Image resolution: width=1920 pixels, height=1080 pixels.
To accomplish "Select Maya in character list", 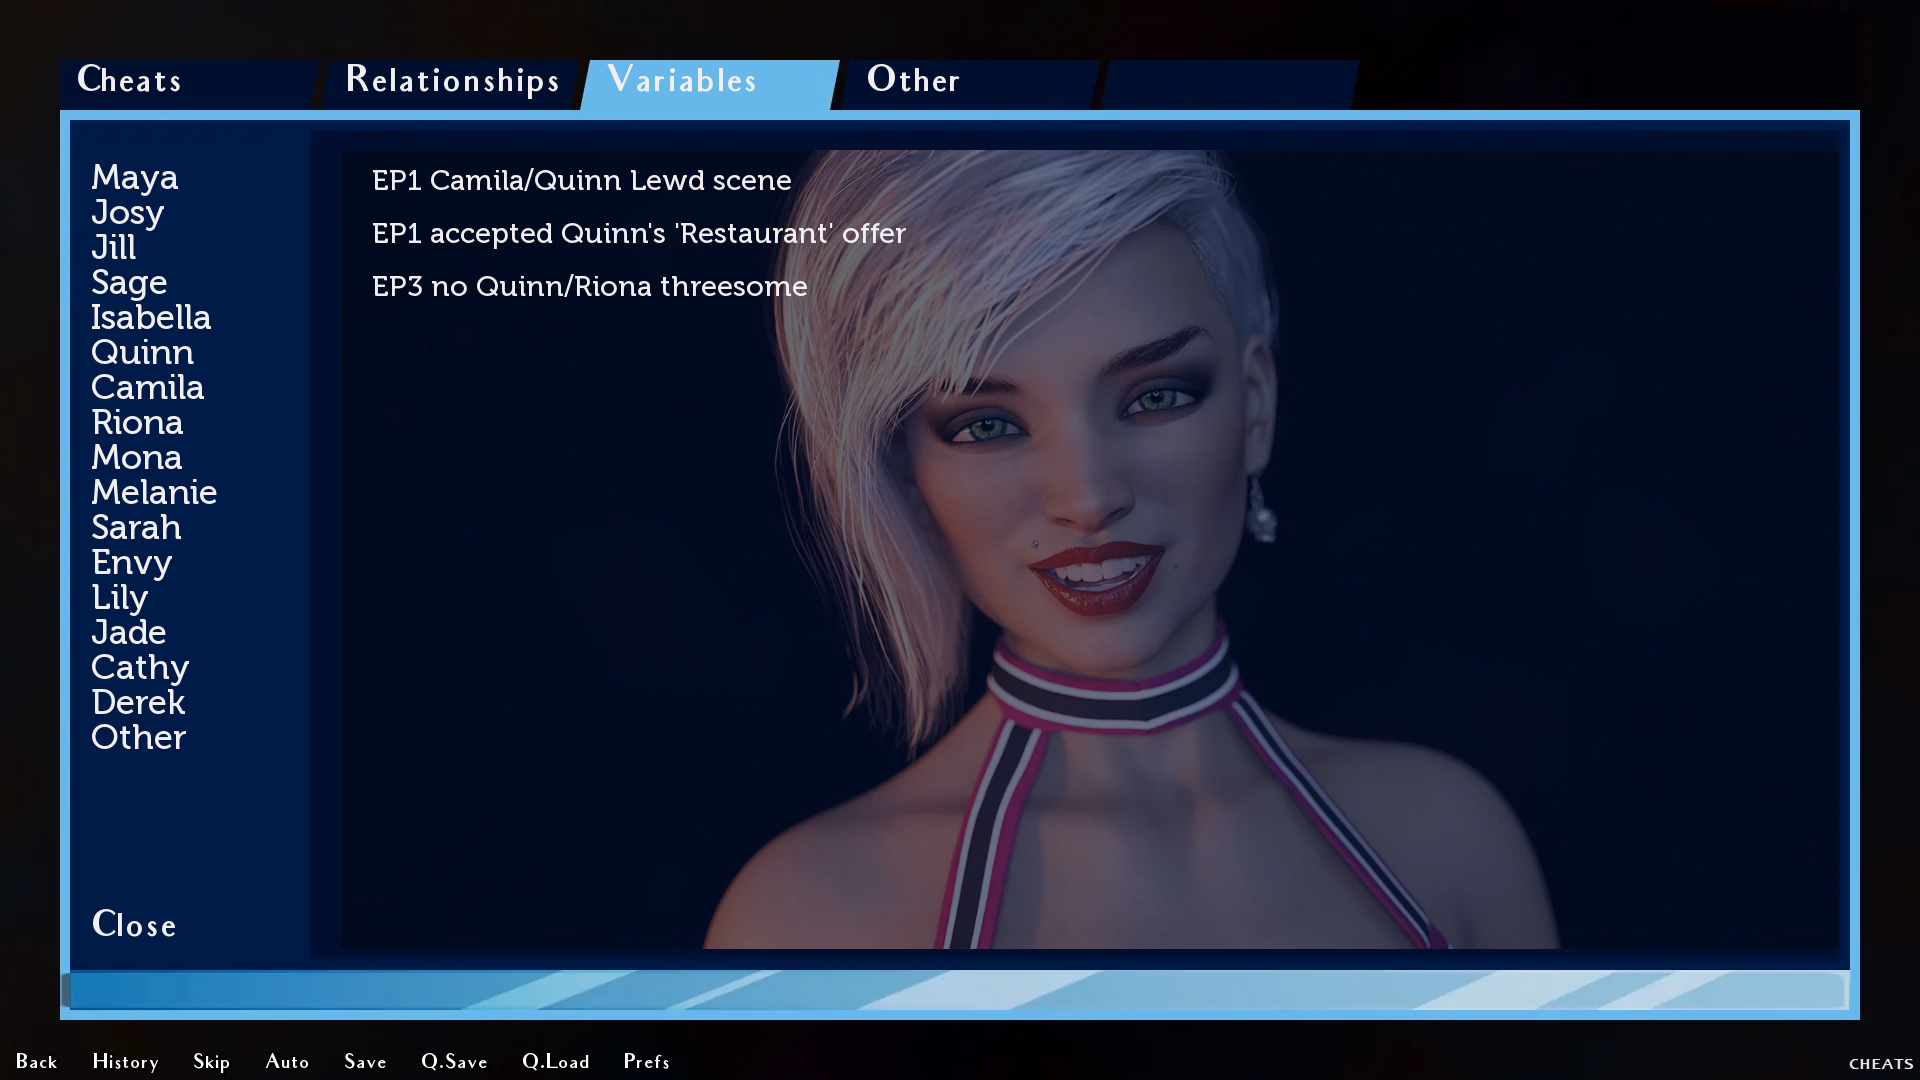I will [x=134, y=177].
